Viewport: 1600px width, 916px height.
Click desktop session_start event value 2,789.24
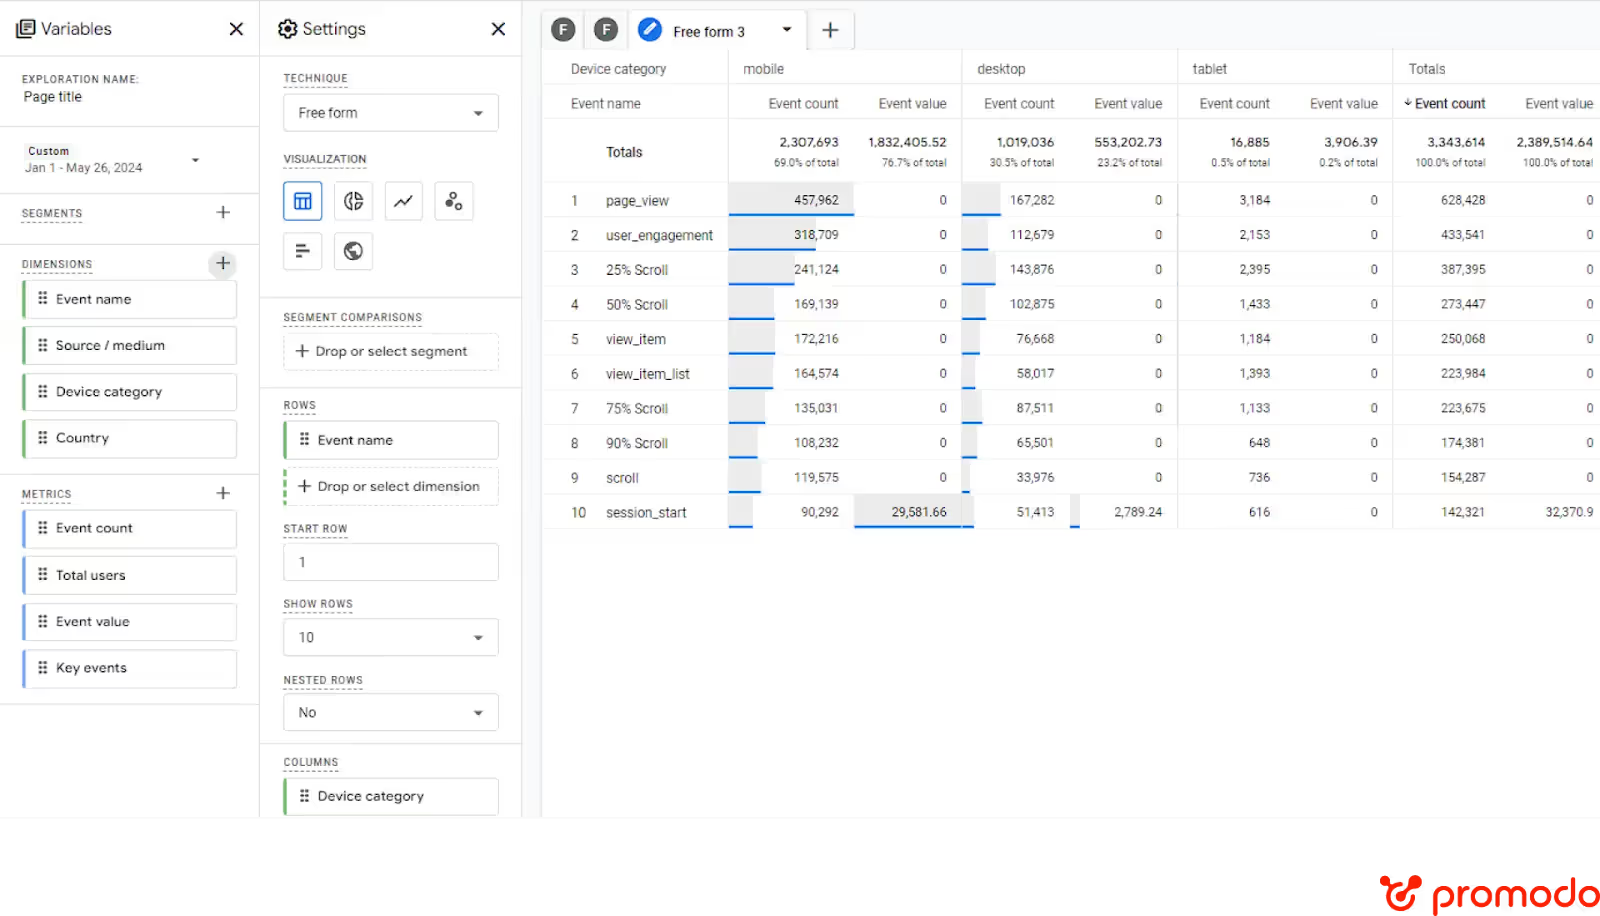point(1138,512)
